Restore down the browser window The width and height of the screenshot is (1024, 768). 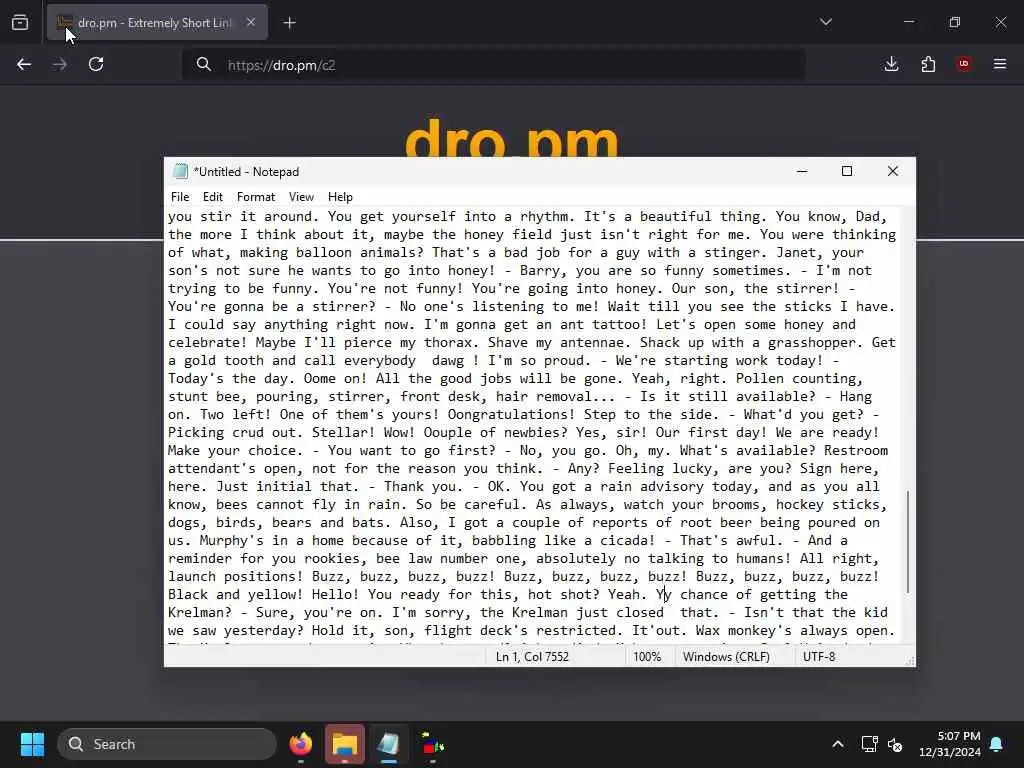click(954, 22)
